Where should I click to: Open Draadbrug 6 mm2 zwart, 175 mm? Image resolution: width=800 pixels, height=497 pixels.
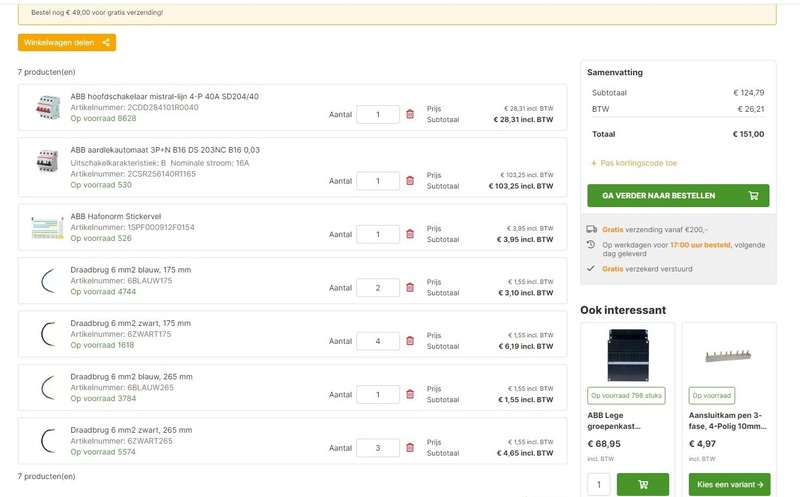click(x=131, y=323)
